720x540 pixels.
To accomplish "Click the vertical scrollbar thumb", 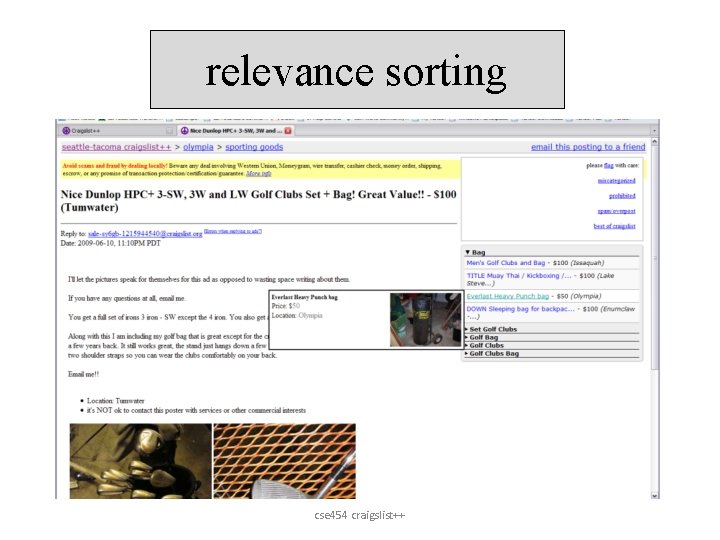I will pyautogui.click(x=655, y=257).
